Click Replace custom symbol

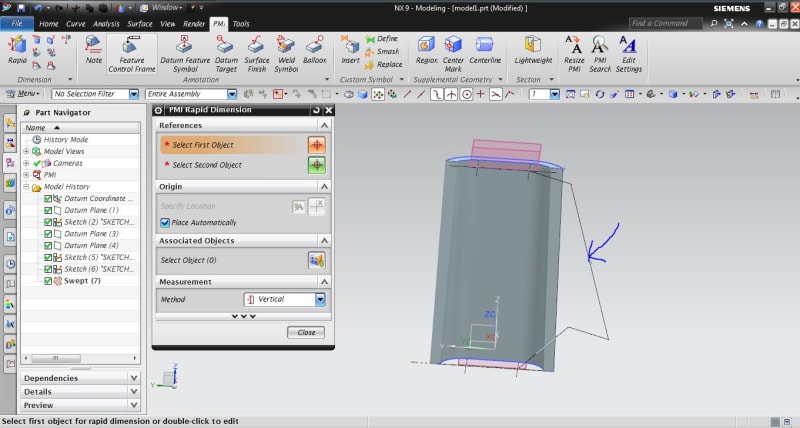[x=384, y=65]
